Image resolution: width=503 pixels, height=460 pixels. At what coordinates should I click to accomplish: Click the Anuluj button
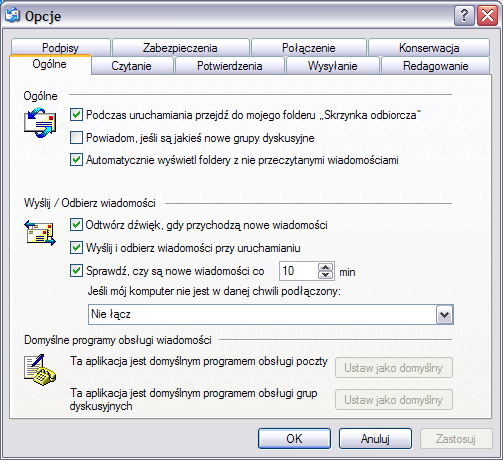pos(375,439)
